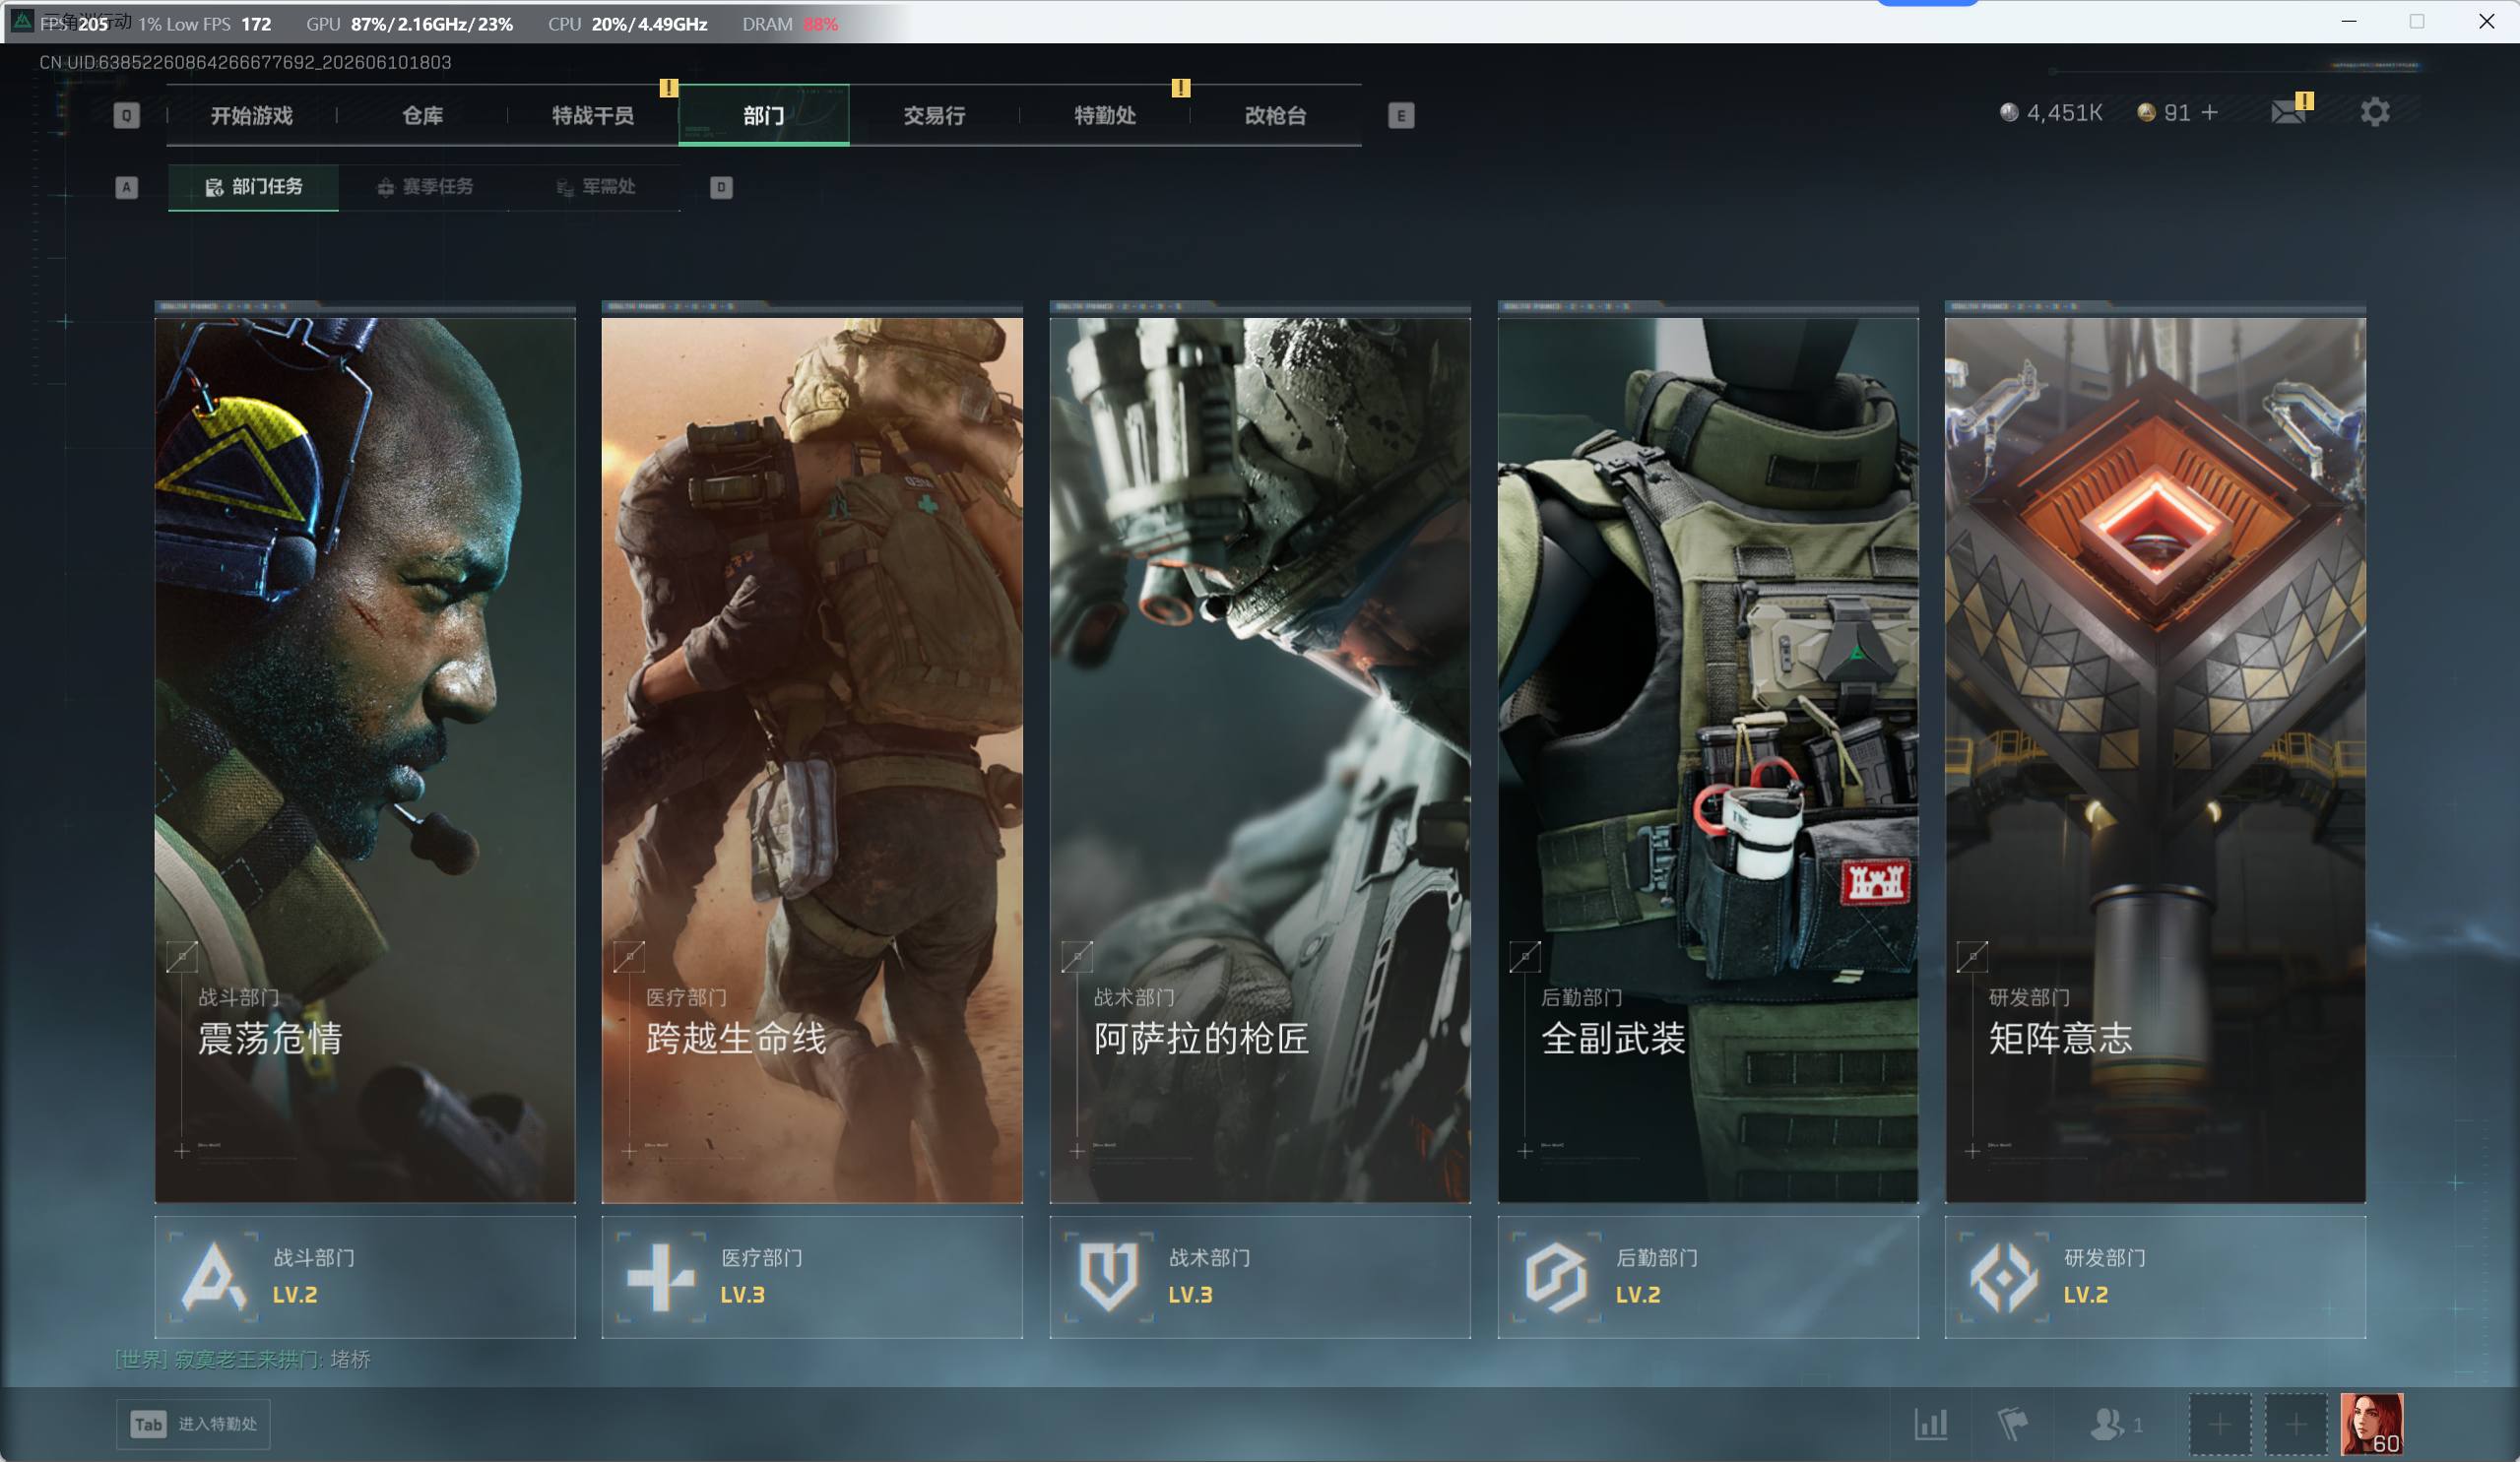Click the 研发部门 diamond emblem icon
The image size is (2520, 1462).
tap(2003, 1276)
